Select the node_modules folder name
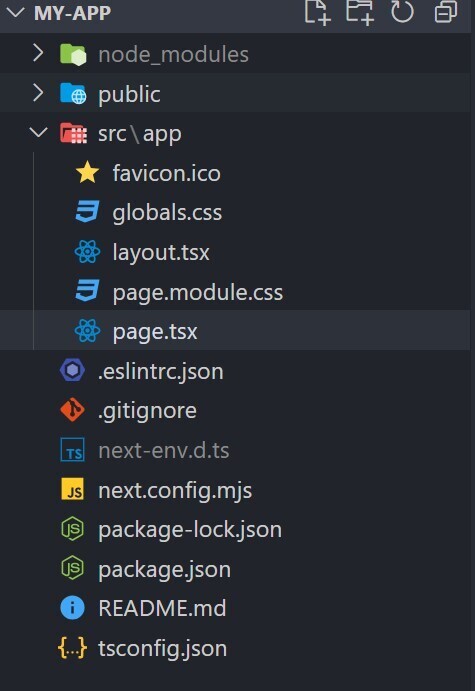Viewport: 475px width, 691px height. [x=173, y=55]
